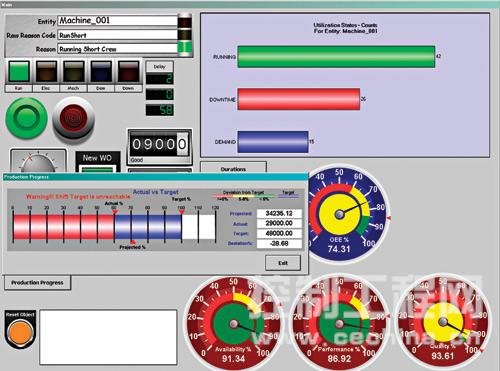Click the Actual vs Target progress bar
Viewport: 500px width, 371px height.
[114, 227]
